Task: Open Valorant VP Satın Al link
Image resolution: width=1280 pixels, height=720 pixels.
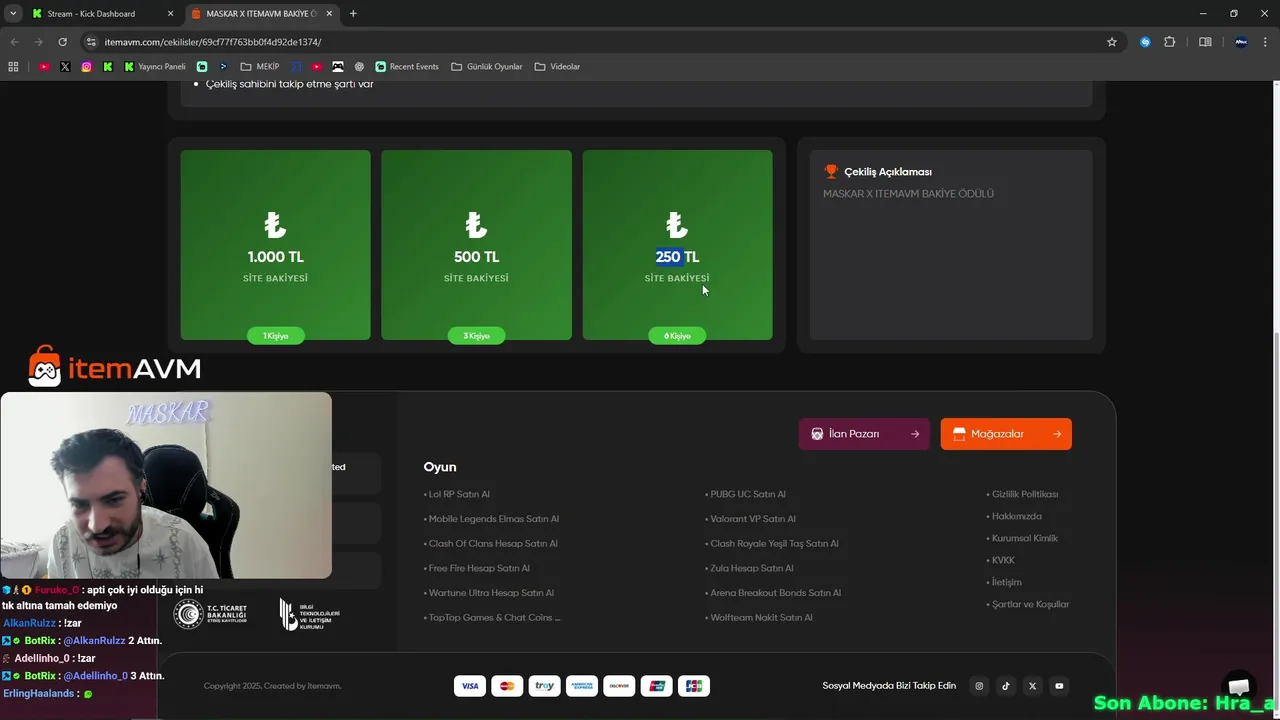Action: [751, 519]
